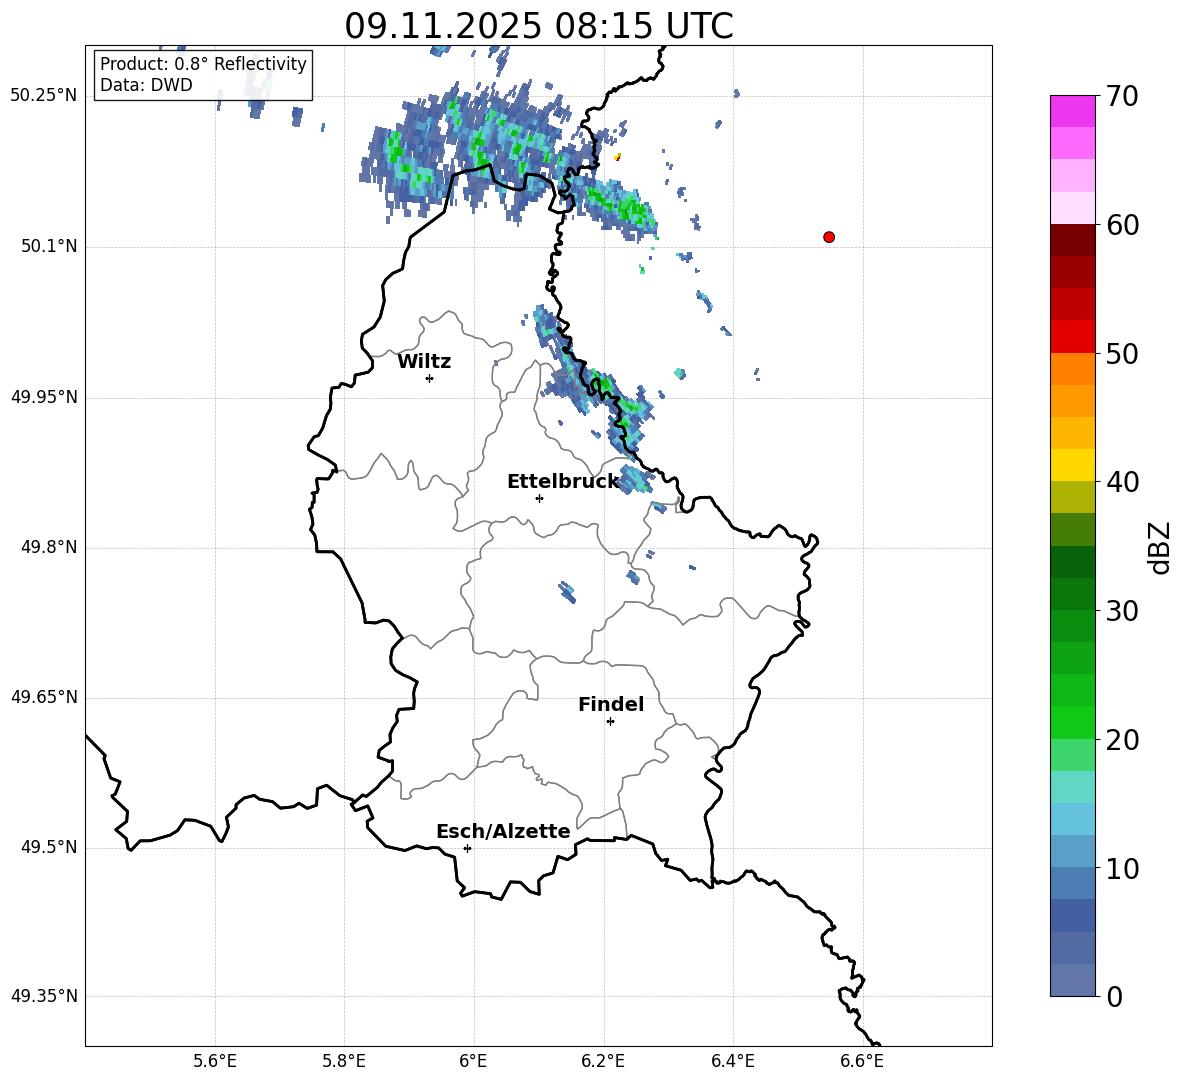The height and width of the screenshot is (1081, 1184).
Task: Click the 6°E longitude label
Action: pos(473,1061)
